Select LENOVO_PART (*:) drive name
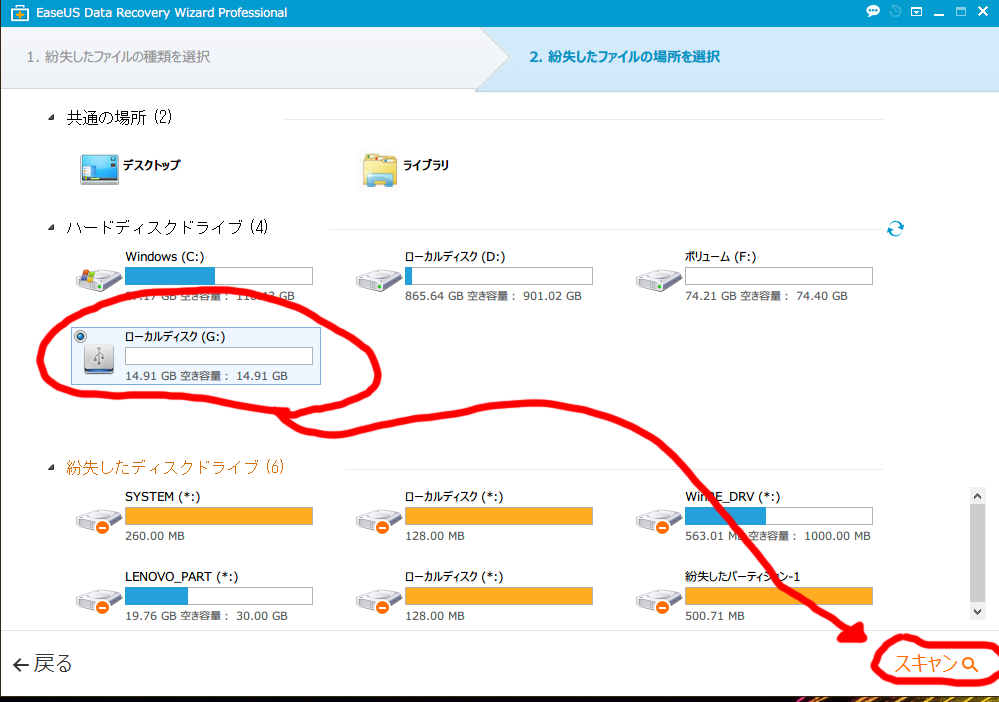The width and height of the screenshot is (999, 702). coord(182,577)
